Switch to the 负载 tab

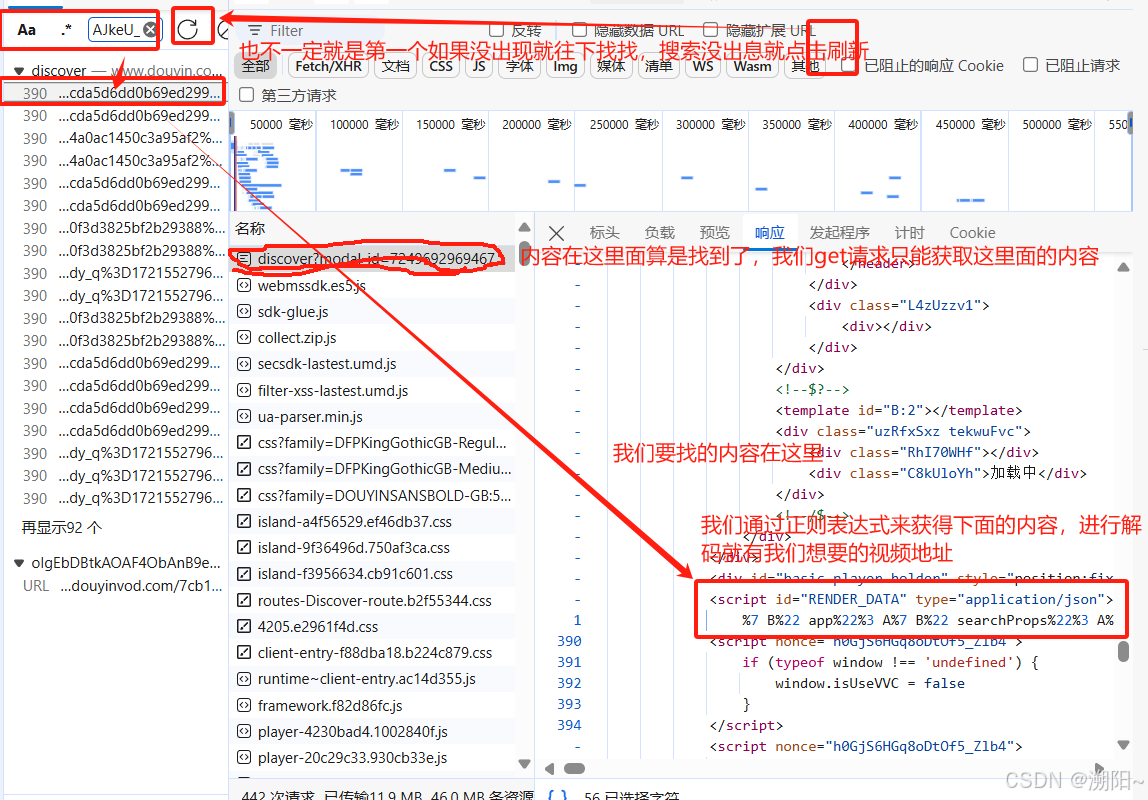[659, 233]
